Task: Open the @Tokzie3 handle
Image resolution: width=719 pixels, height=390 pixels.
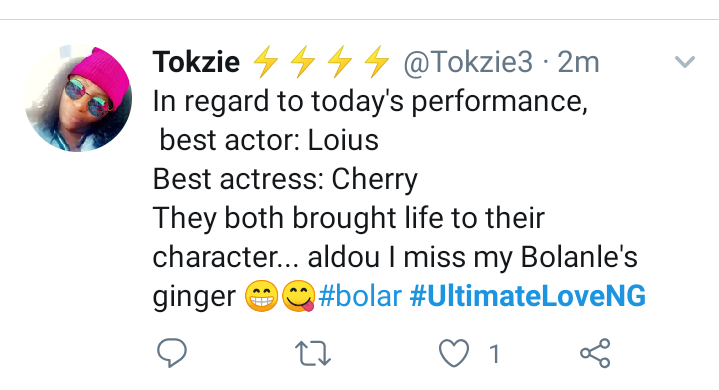Action: tap(468, 61)
